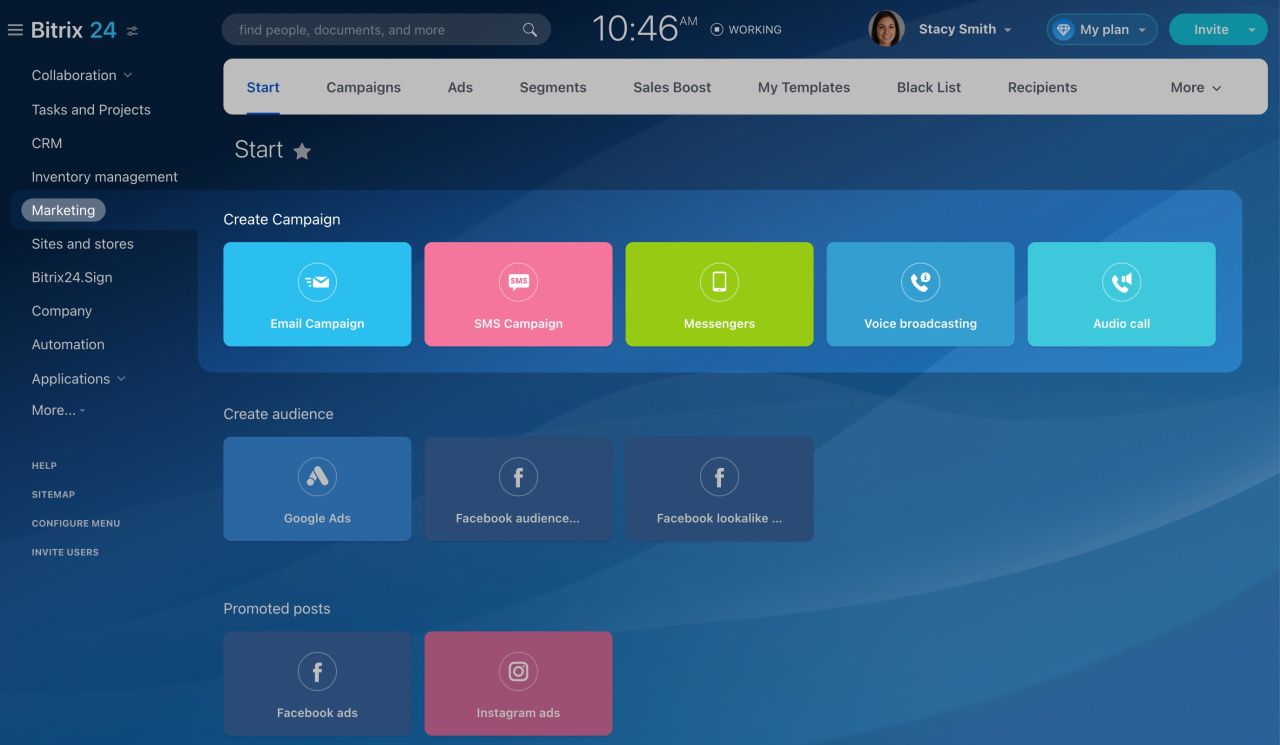Expand the Applications menu chevron
This screenshot has height=745, width=1280.
[x=122, y=379]
